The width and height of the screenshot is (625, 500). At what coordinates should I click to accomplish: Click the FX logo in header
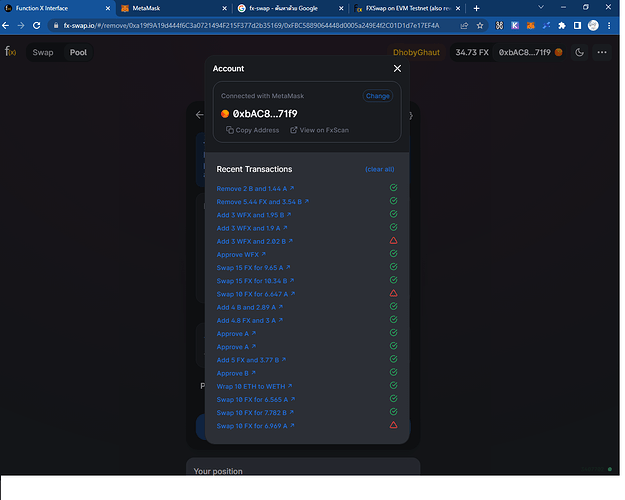pyautogui.click(x=11, y=52)
